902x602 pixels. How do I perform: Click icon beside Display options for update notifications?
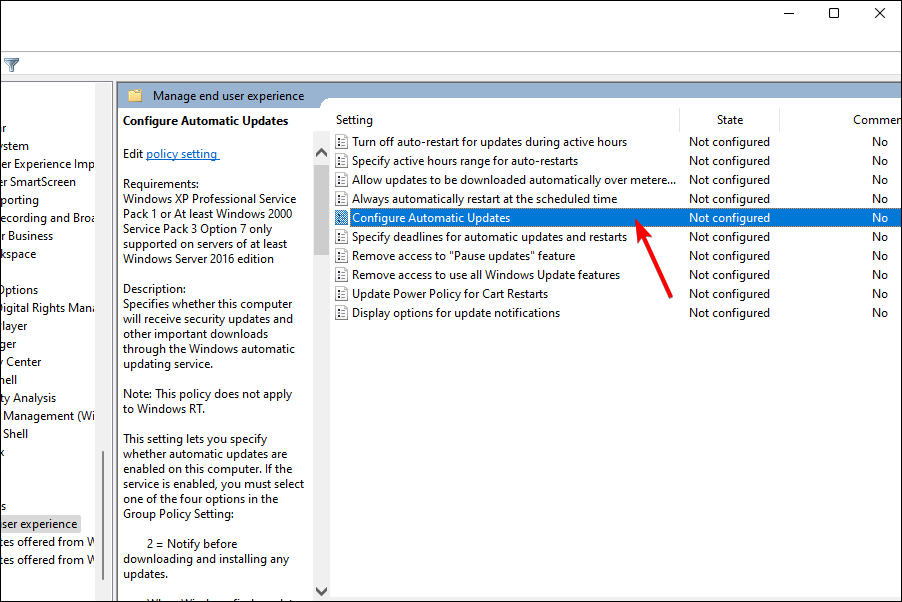pyautogui.click(x=342, y=313)
